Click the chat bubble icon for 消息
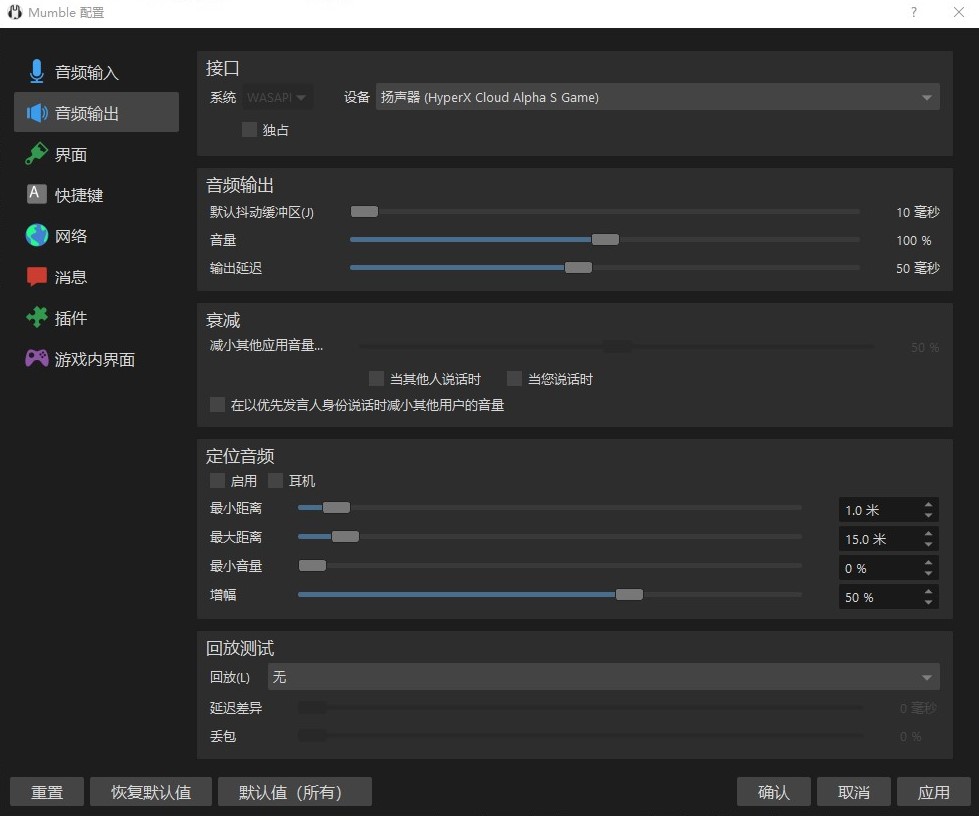This screenshot has width=979, height=816. 37,277
